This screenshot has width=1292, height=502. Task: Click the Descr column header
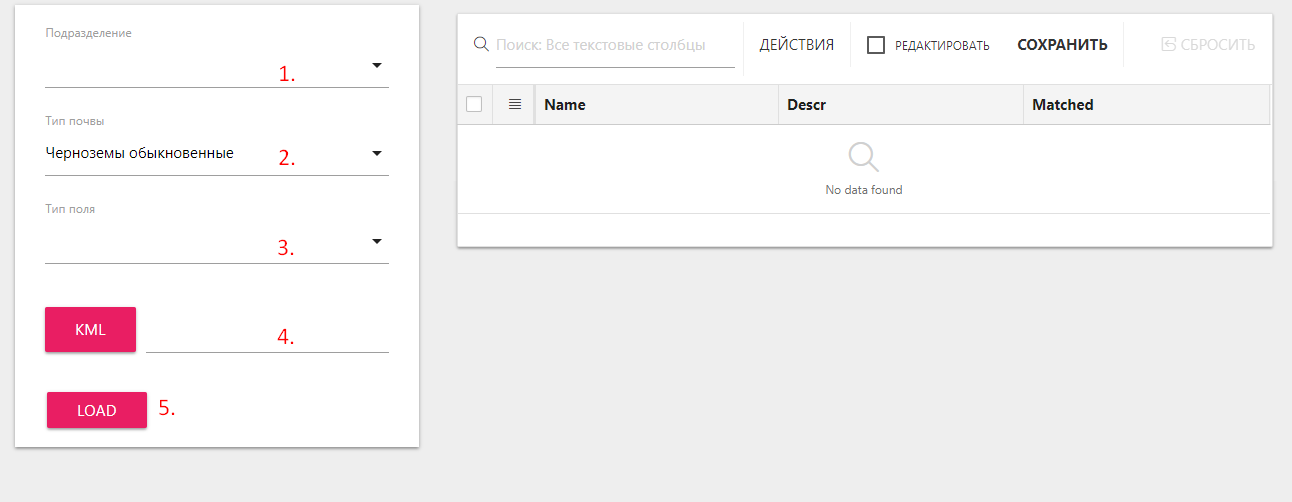(806, 105)
